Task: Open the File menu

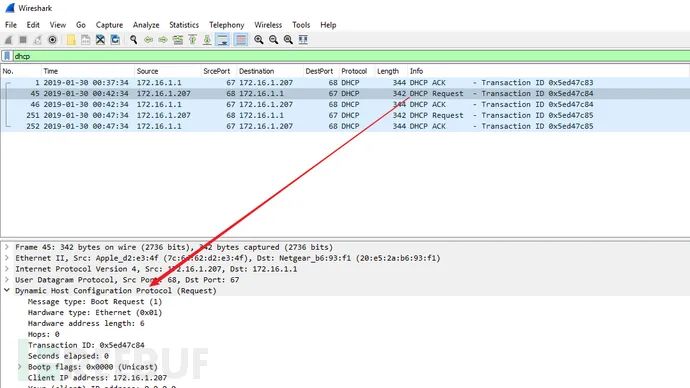Action: 11,25
